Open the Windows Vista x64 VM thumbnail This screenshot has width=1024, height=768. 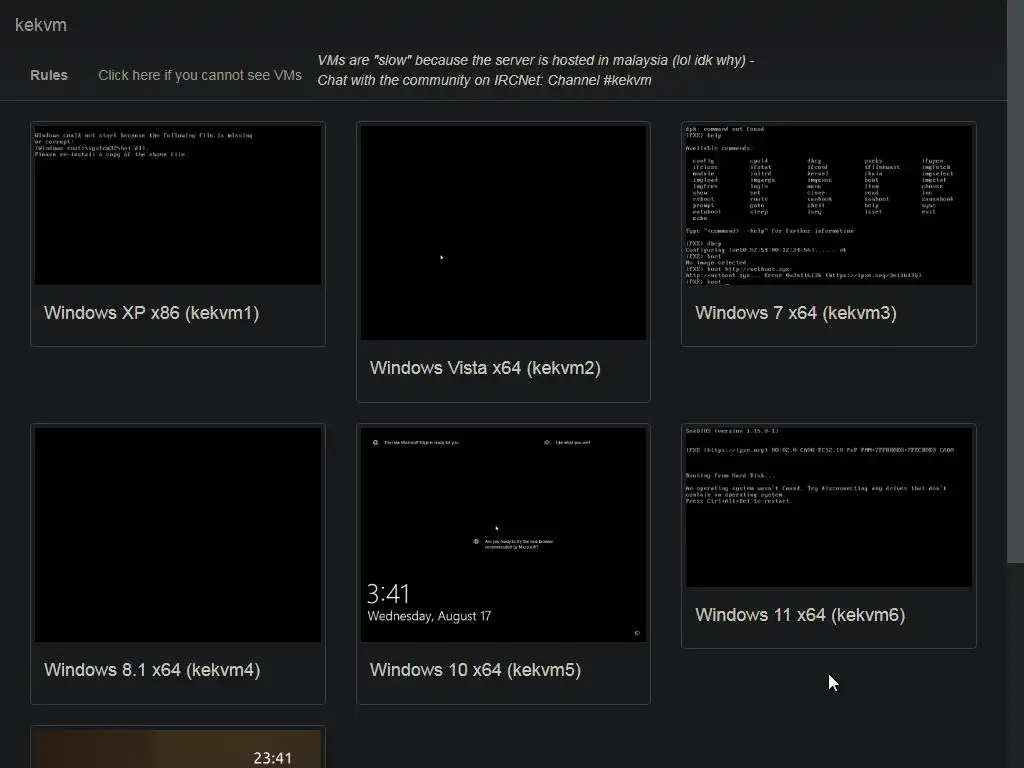[x=503, y=232]
